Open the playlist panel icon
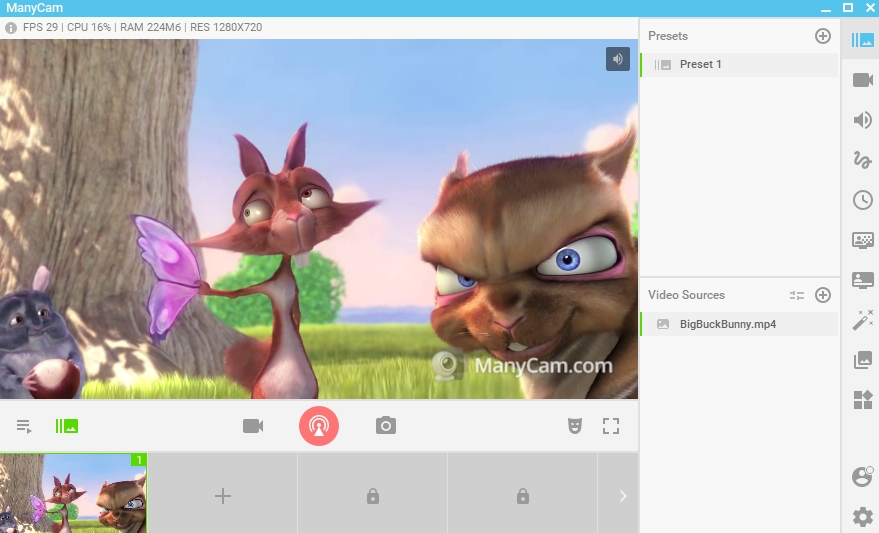879x533 pixels. pyautogui.click(x=24, y=426)
